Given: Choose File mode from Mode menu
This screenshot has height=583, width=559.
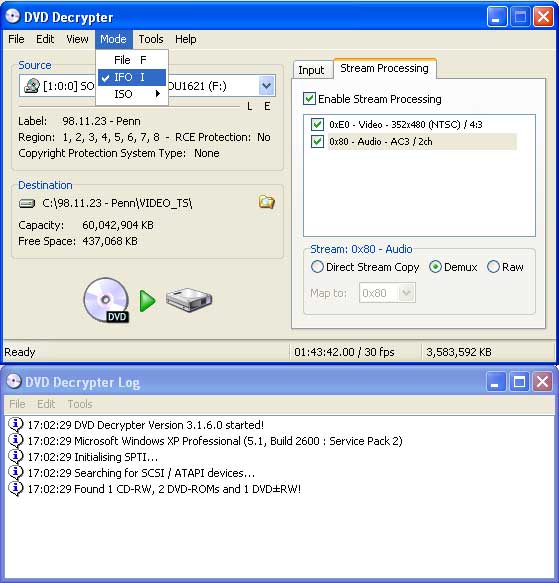Looking at the screenshot, I should click(132, 60).
